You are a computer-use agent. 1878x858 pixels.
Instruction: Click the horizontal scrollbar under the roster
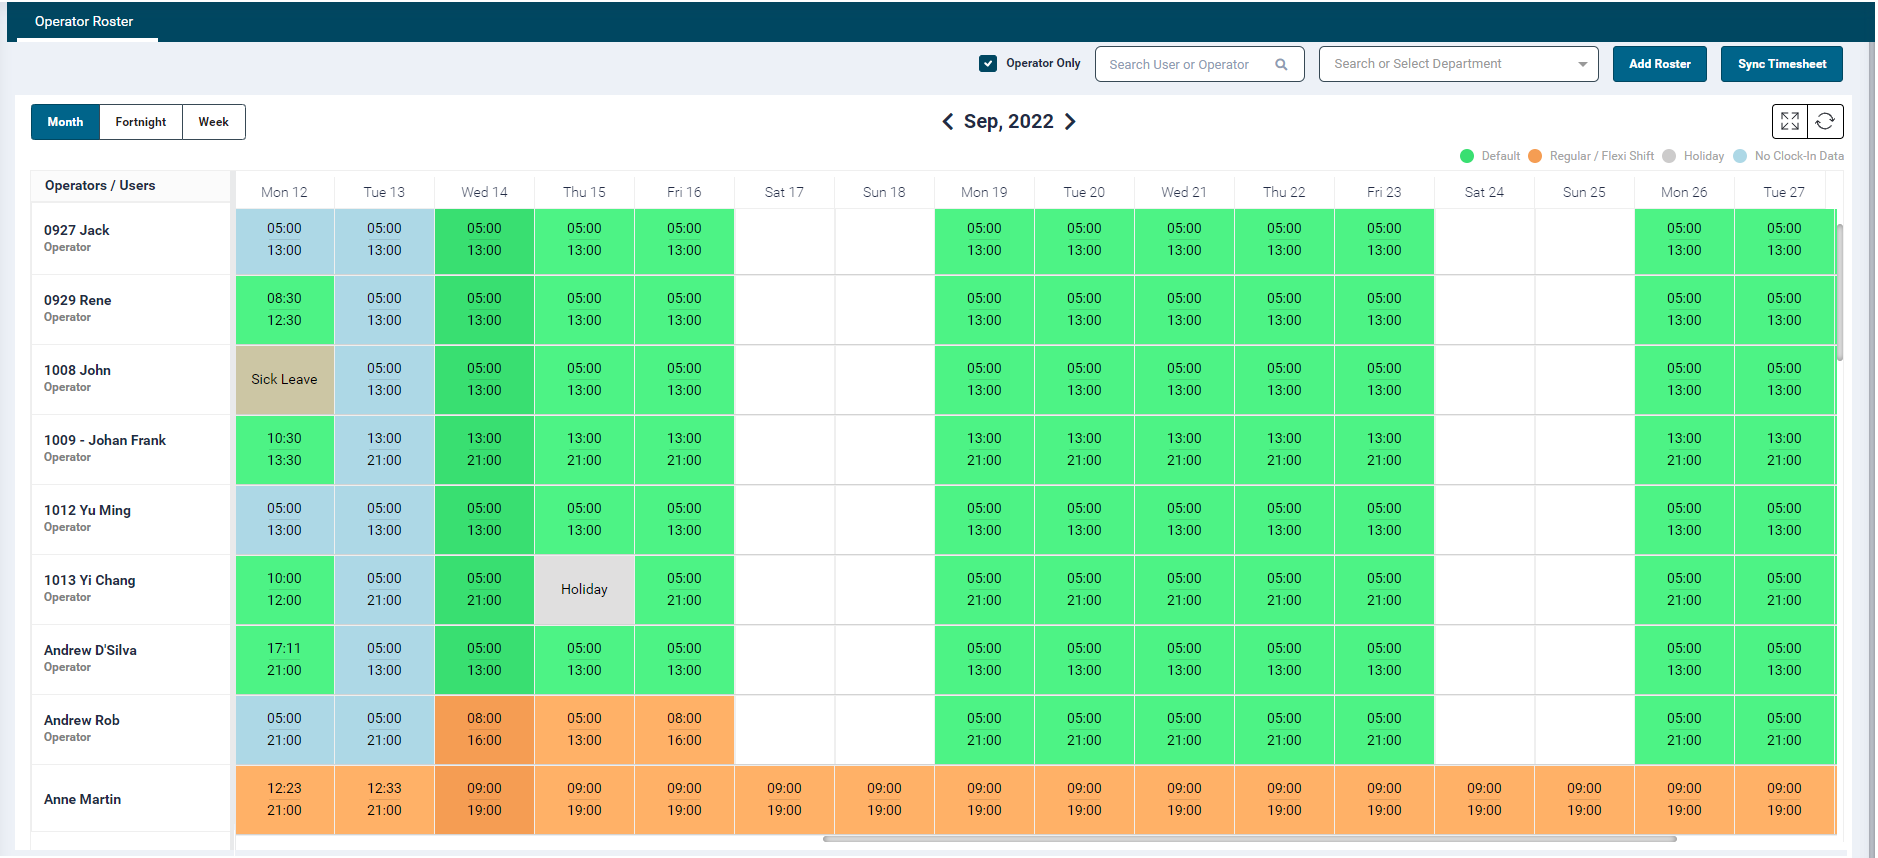pos(1248,839)
